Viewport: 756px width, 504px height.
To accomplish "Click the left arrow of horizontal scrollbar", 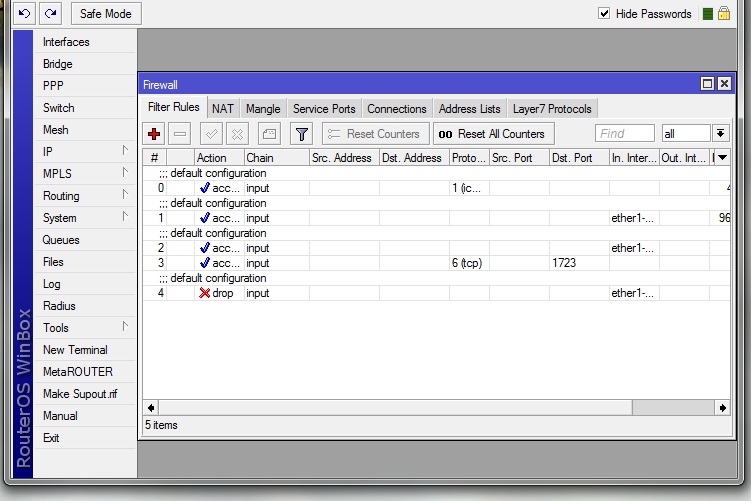I will (151, 408).
